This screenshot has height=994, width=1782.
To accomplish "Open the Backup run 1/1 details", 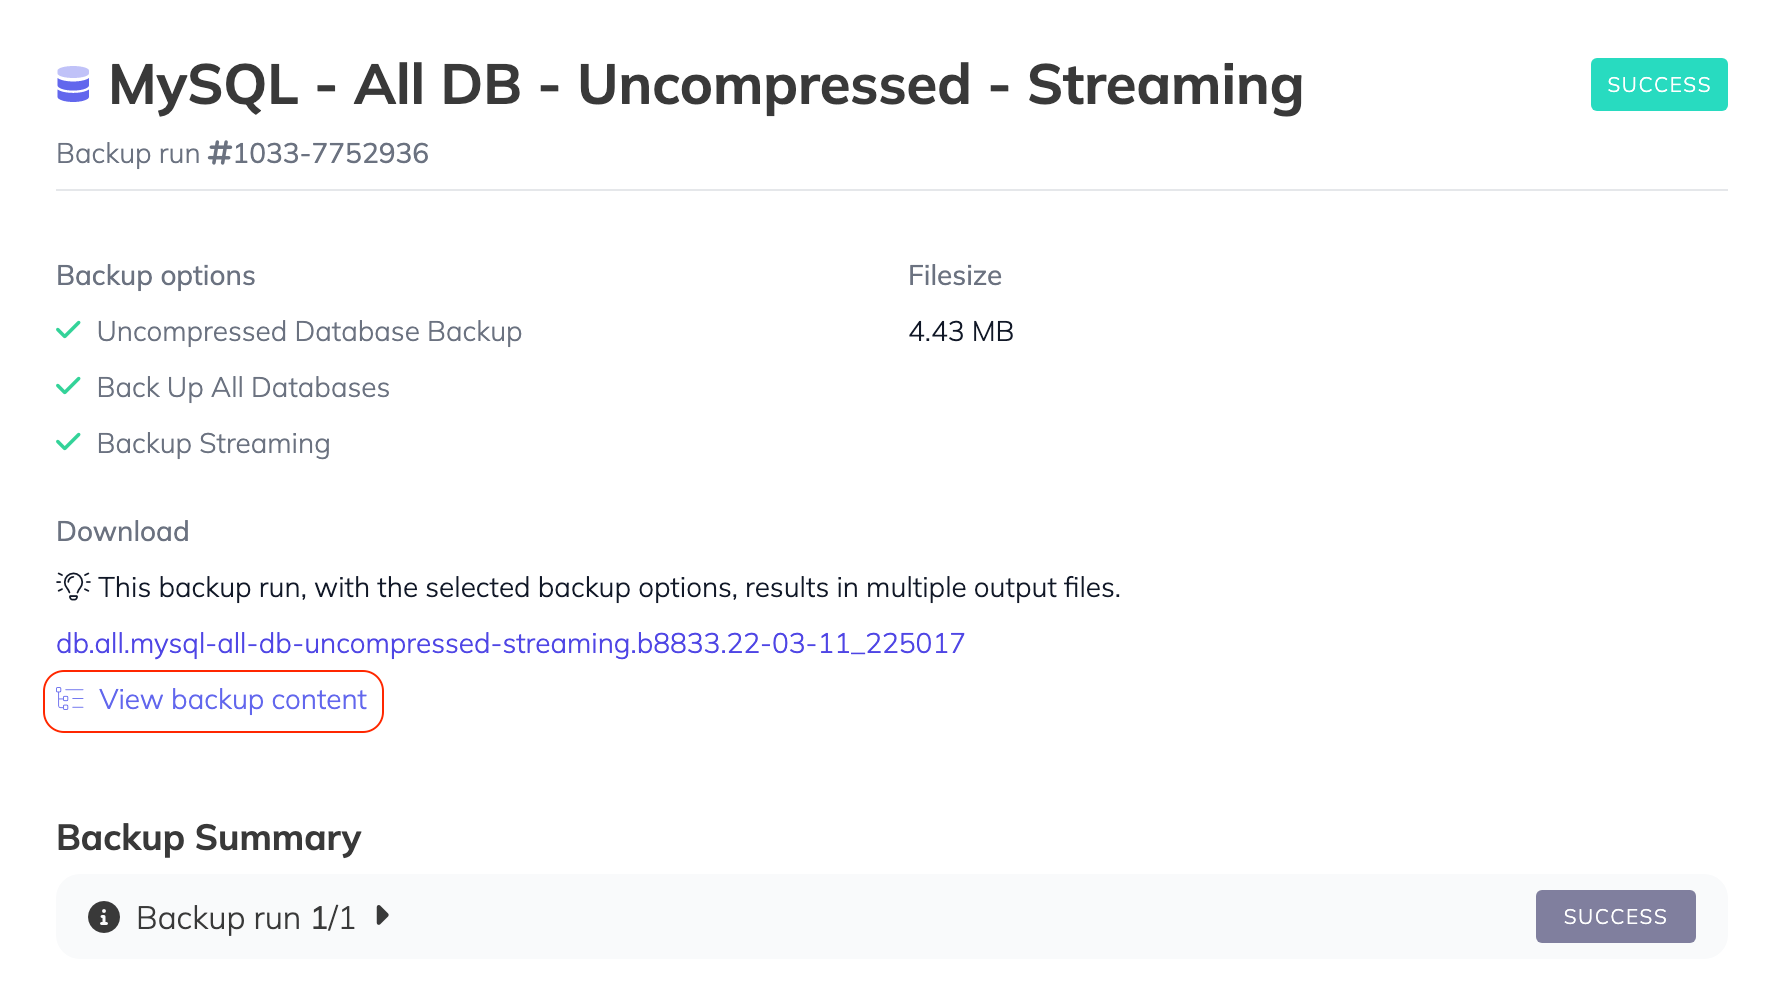I will point(247,917).
